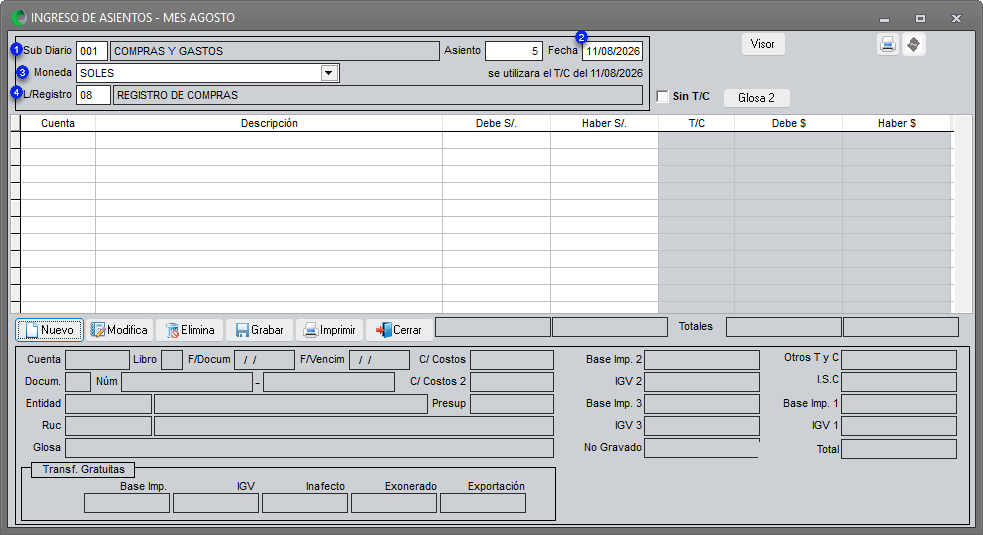
Task: Click the Haber S/. column header
Action: (x=604, y=124)
